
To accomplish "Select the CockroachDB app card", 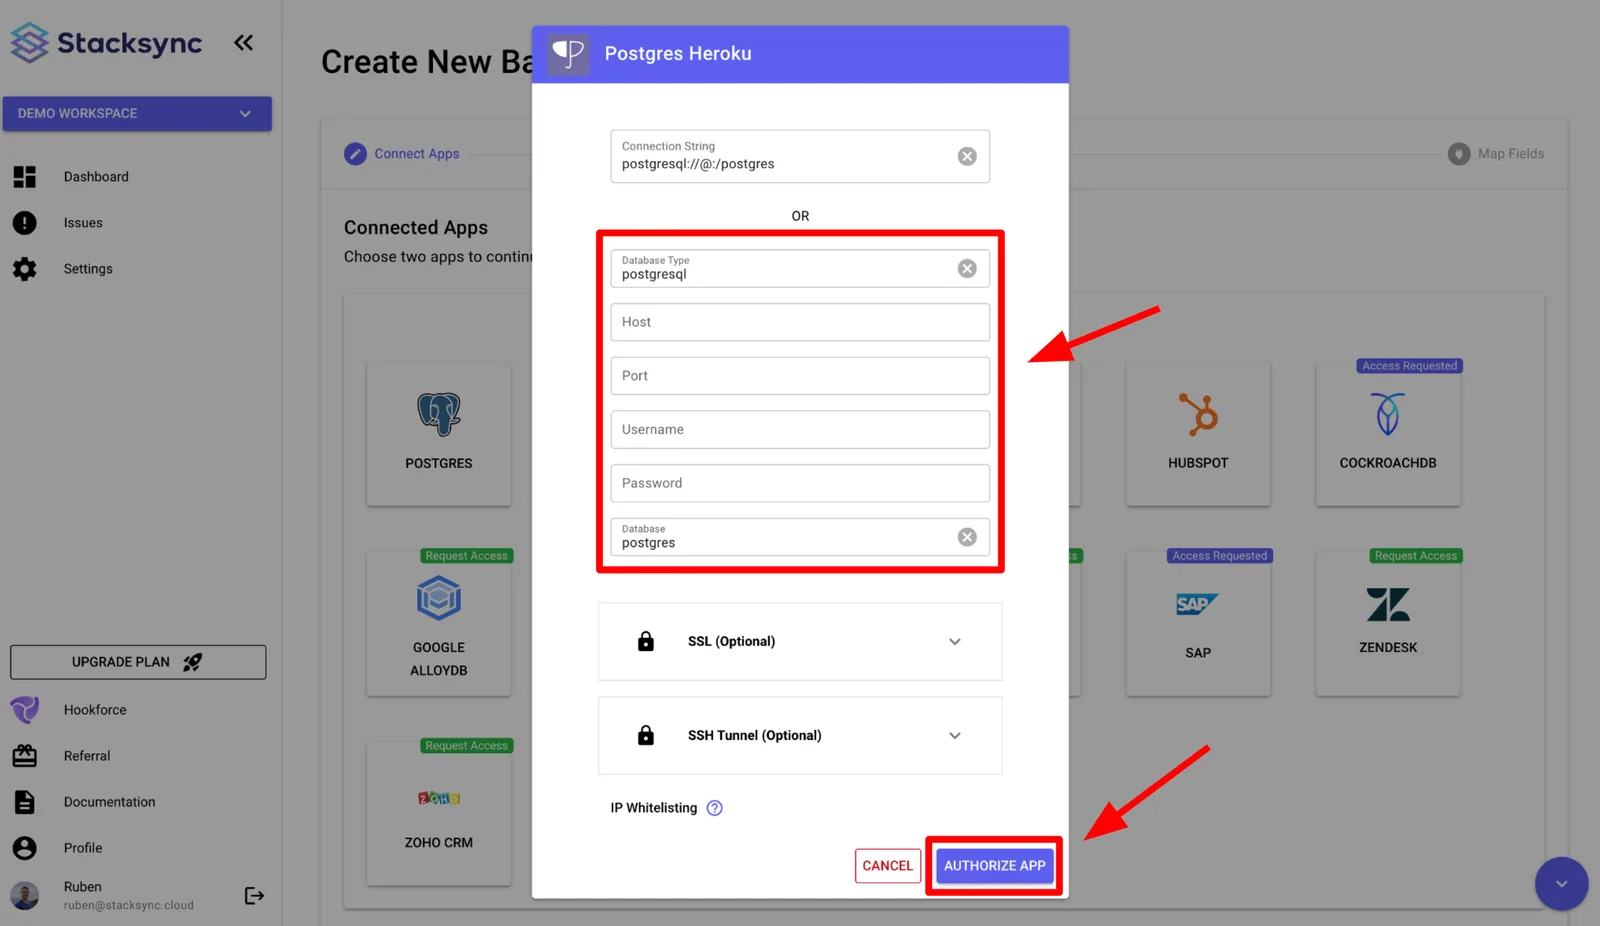I will (1388, 434).
